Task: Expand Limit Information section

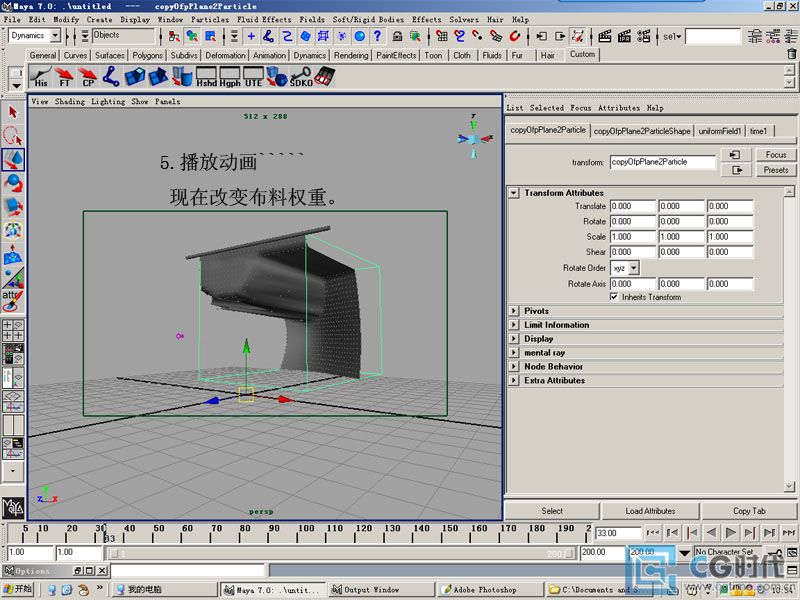Action: [514, 324]
